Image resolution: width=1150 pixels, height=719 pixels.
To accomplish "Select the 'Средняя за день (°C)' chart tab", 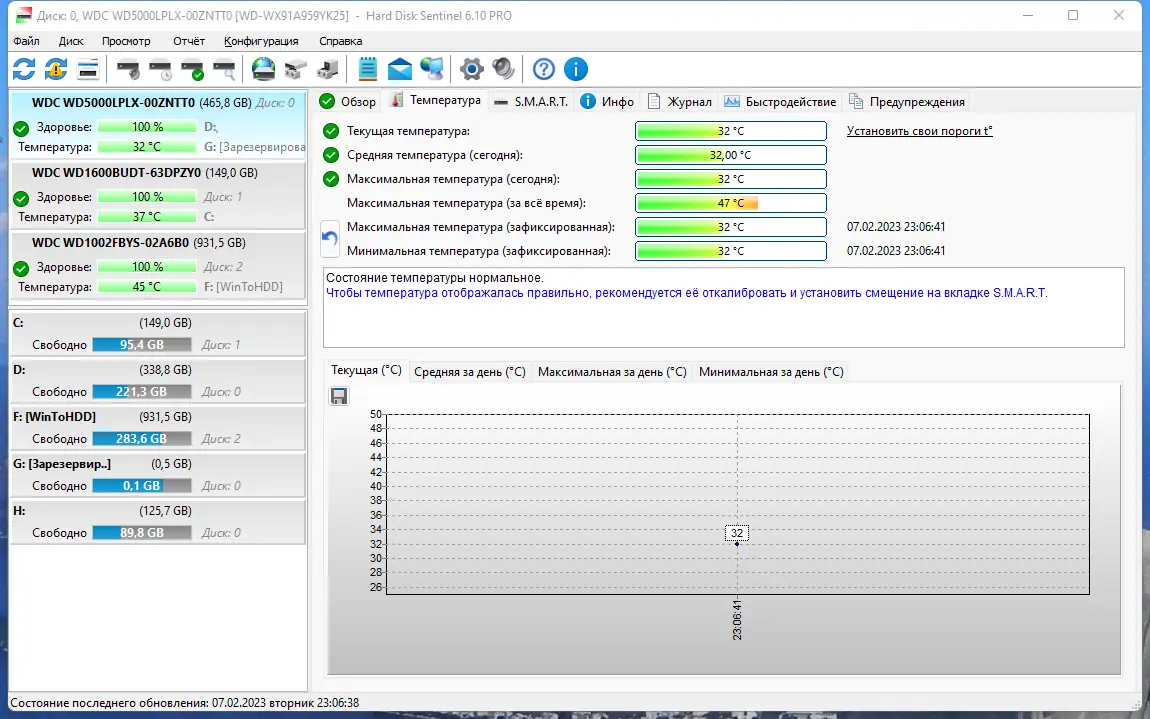I will point(470,371).
